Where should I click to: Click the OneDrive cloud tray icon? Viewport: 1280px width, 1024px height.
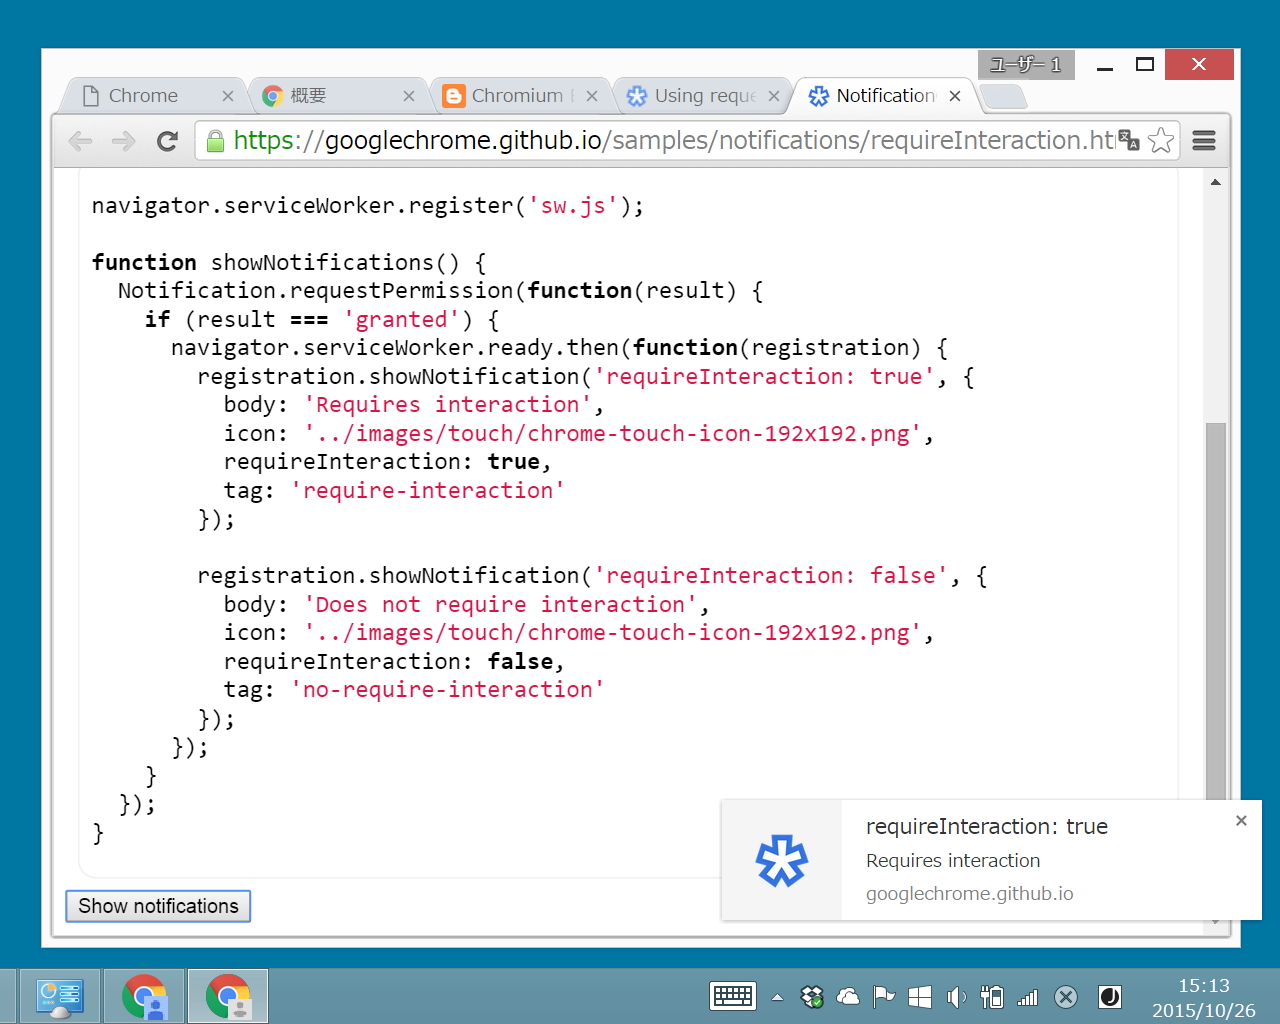pos(848,996)
